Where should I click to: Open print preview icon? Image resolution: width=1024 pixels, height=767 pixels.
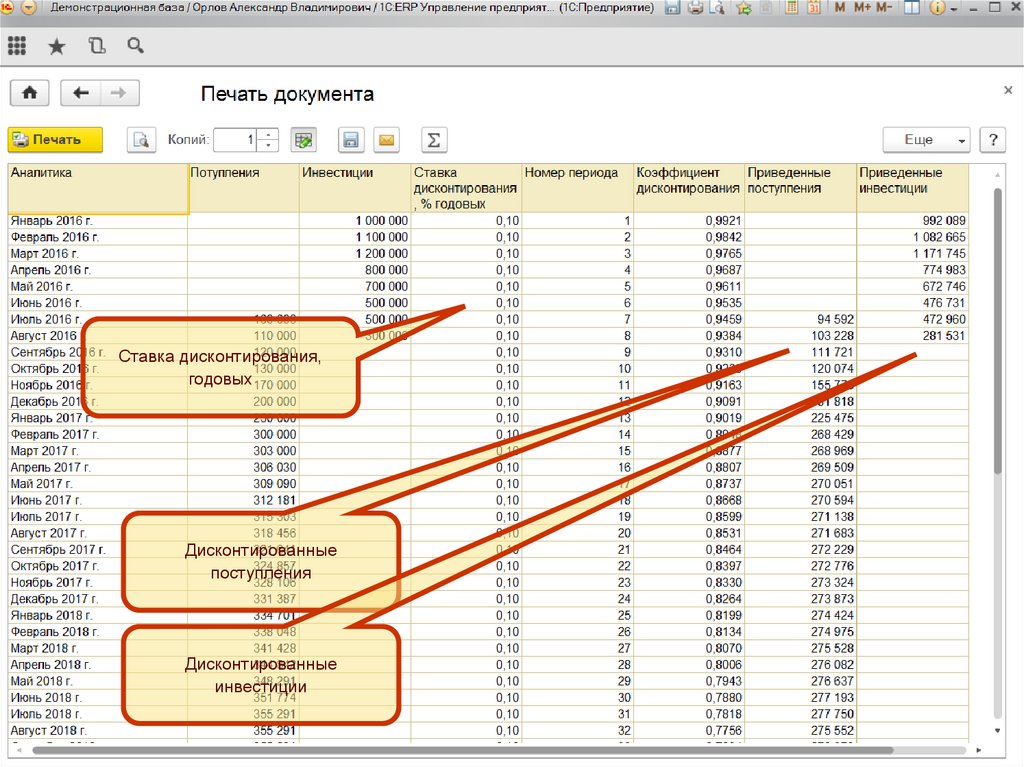pyautogui.click(x=142, y=140)
